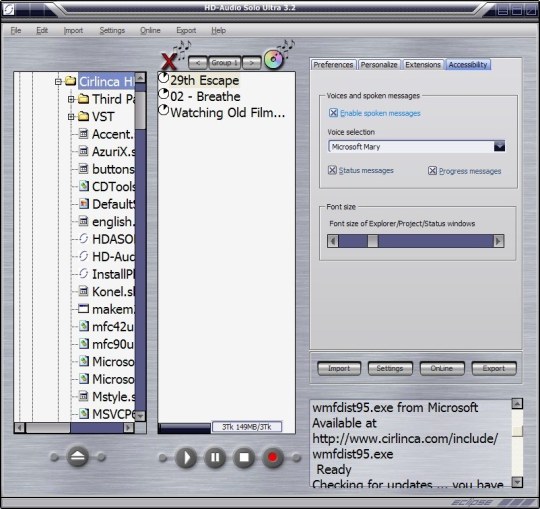Uncheck the Progress messages checkbox
Viewport: 540px width, 509px height.
coord(432,170)
